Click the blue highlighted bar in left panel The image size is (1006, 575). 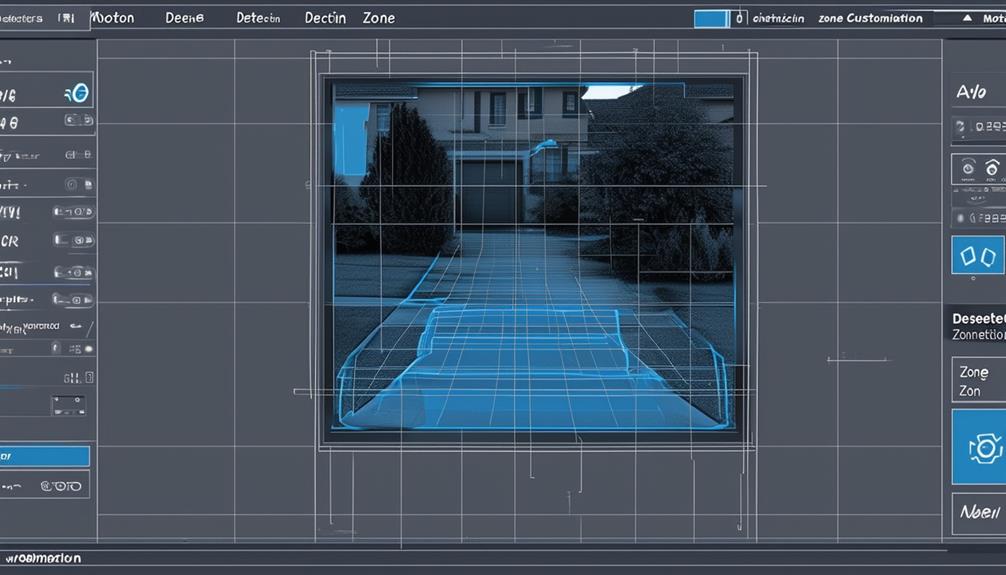coord(44,456)
